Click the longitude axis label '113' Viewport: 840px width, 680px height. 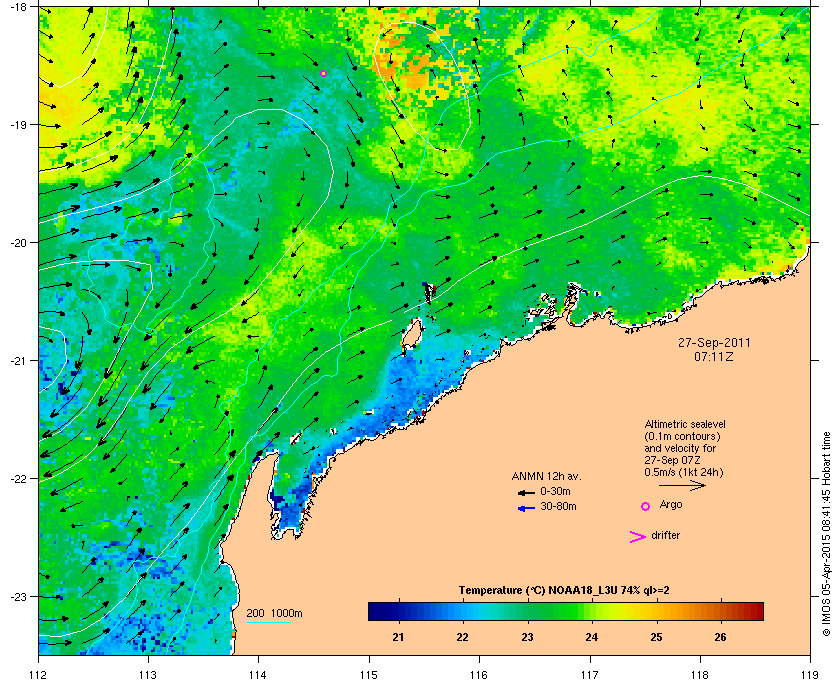click(148, 674)
